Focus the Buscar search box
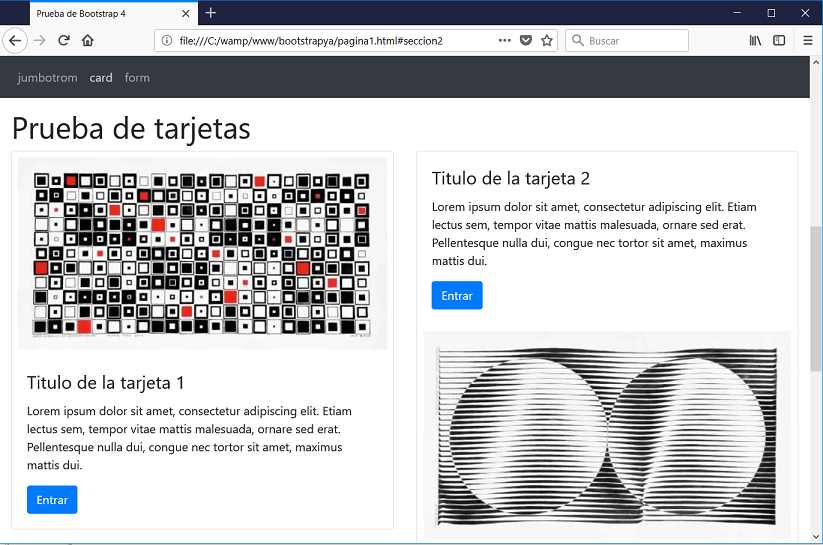Screen dimensions: 823x545 click(x=627, y=40)
